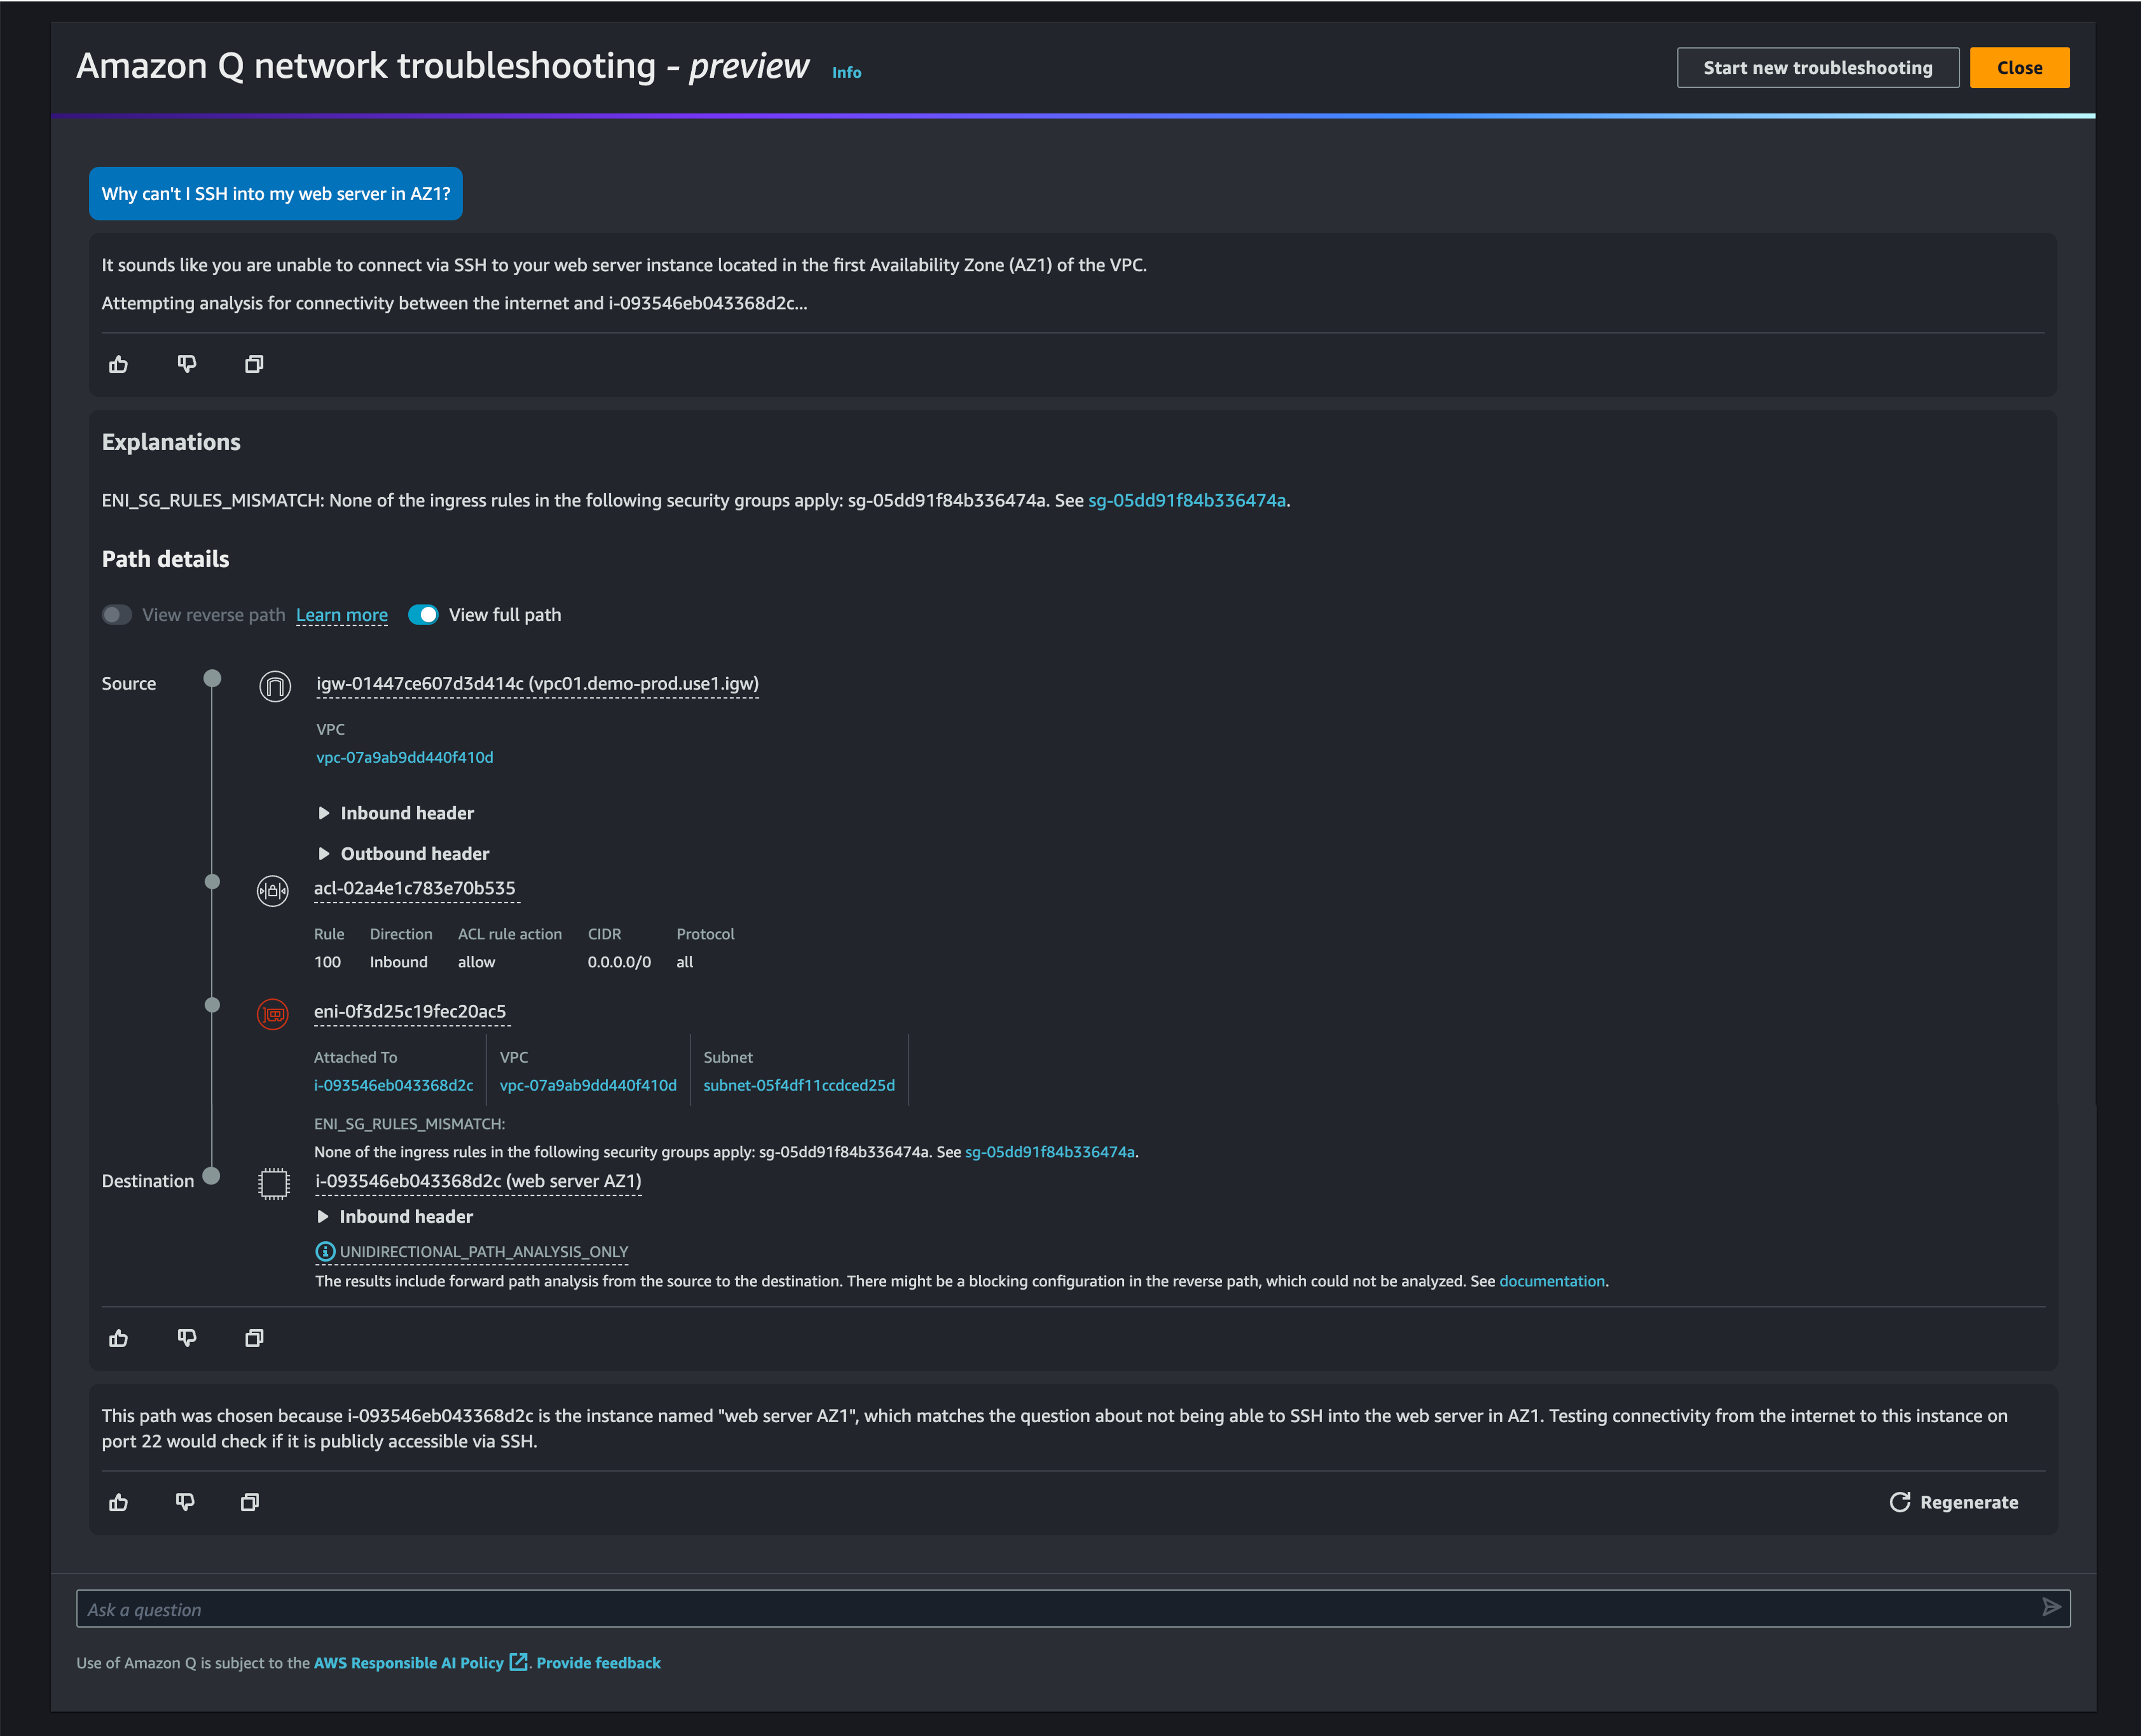Toggle View reverse path switch
The width and height of the screenshot is (2141, 1736).
[117, 615]
